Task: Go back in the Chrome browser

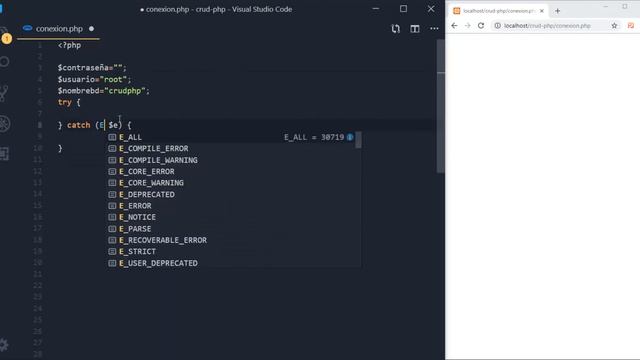Action: point(454,25)
